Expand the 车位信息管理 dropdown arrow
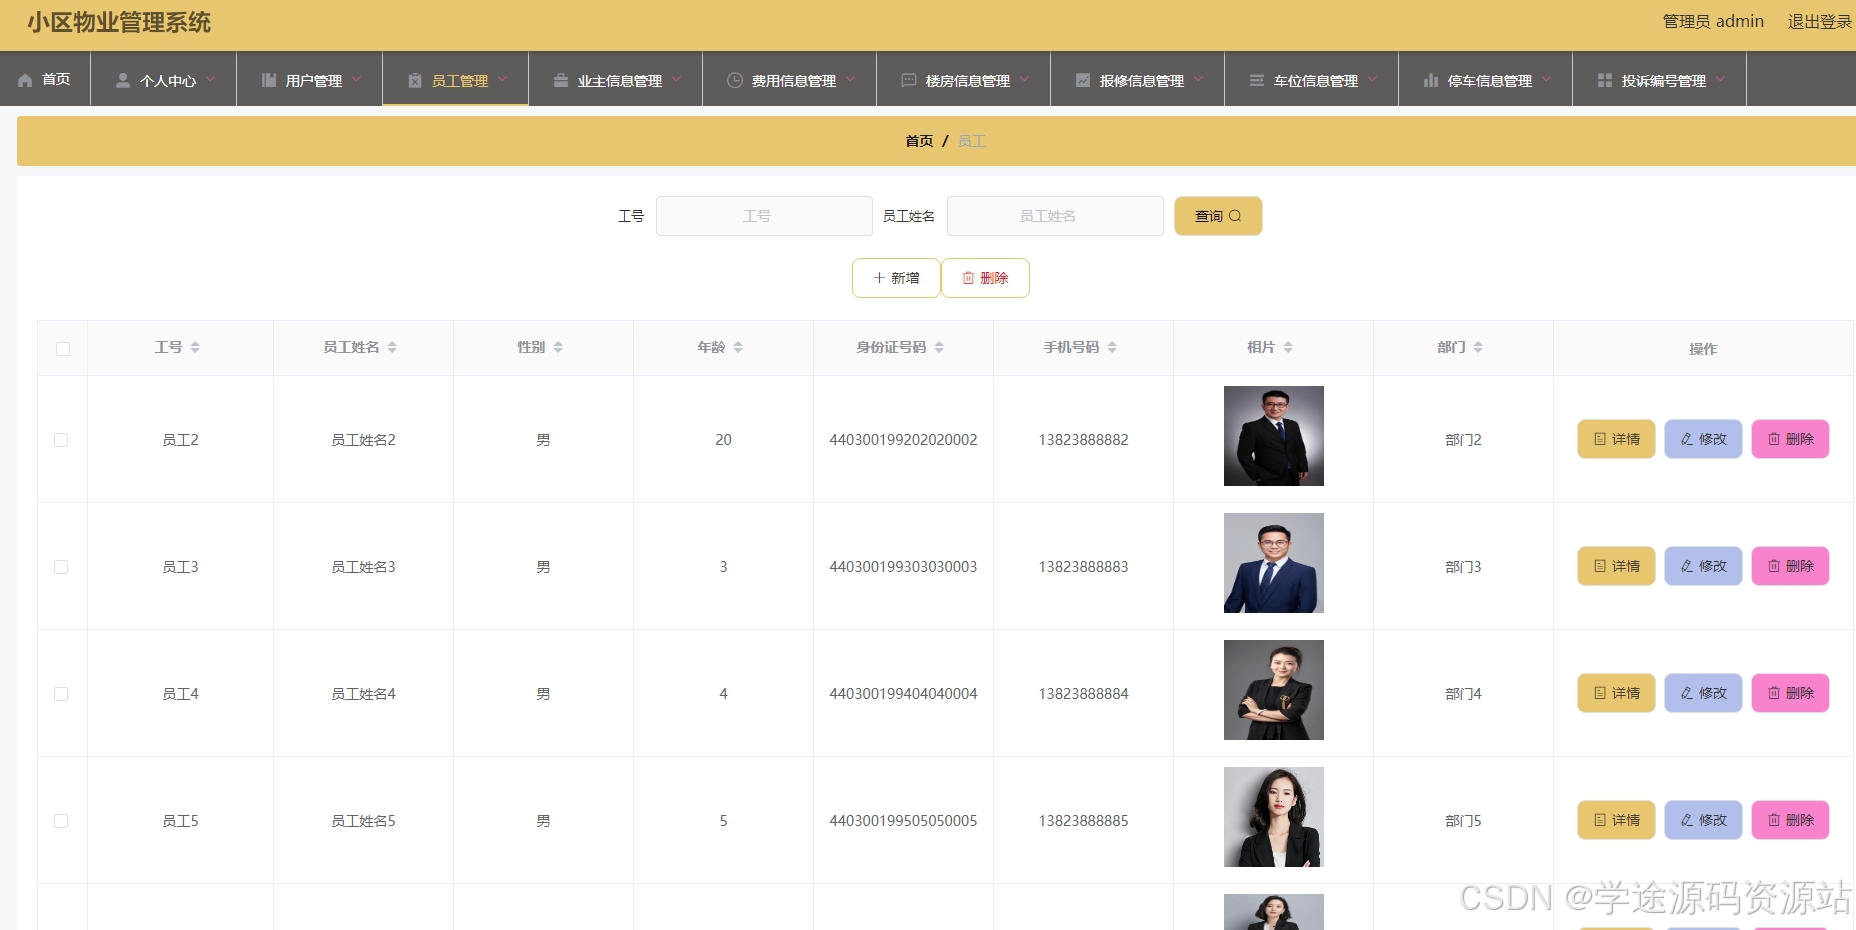Image resolution: width=1856 pixels, height=930 pixels. pyautogui.click(x=1372, y=79)
